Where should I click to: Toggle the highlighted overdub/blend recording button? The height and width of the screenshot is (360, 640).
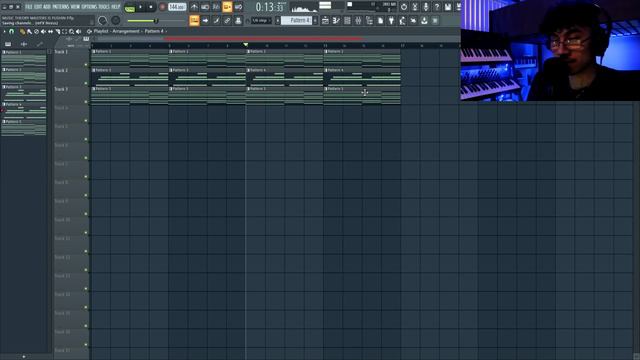[x=227, y=7]
